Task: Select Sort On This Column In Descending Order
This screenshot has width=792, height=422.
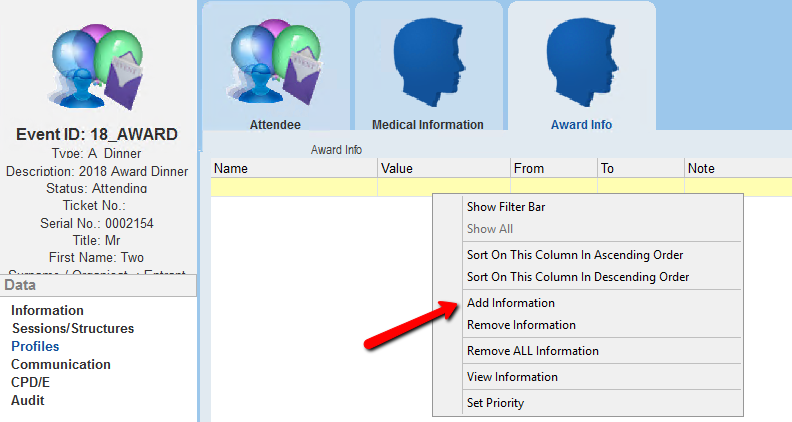Action: point(578,277)
